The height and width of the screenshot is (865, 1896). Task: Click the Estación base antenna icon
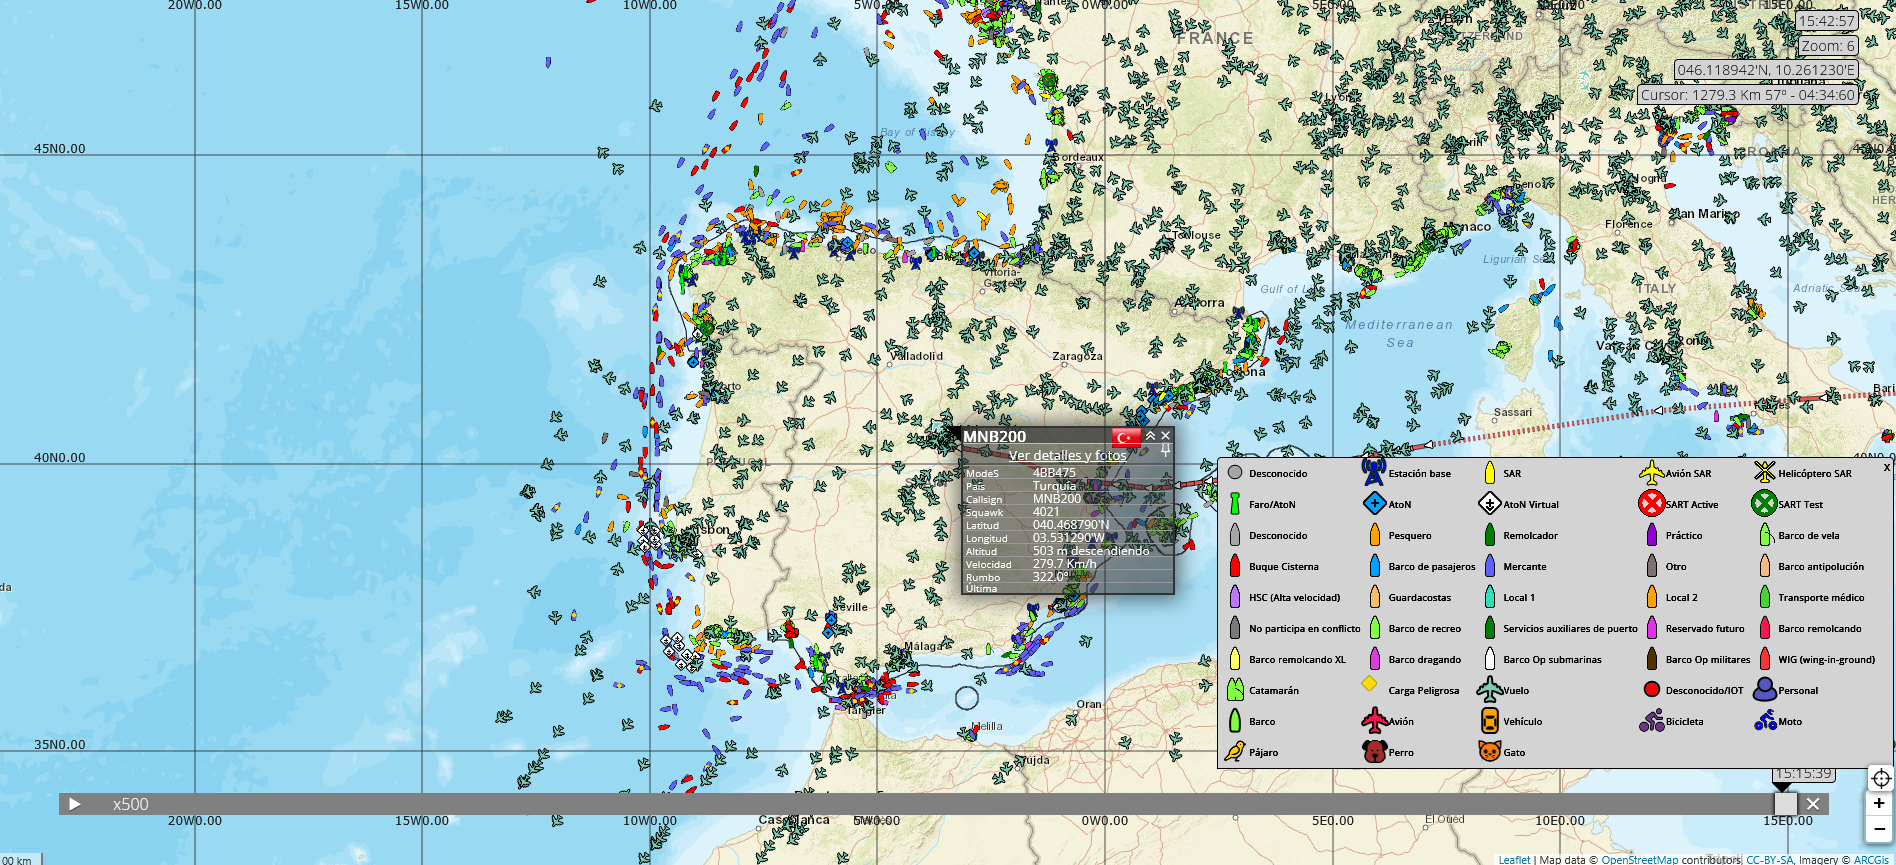click(x=1373, y=471)
